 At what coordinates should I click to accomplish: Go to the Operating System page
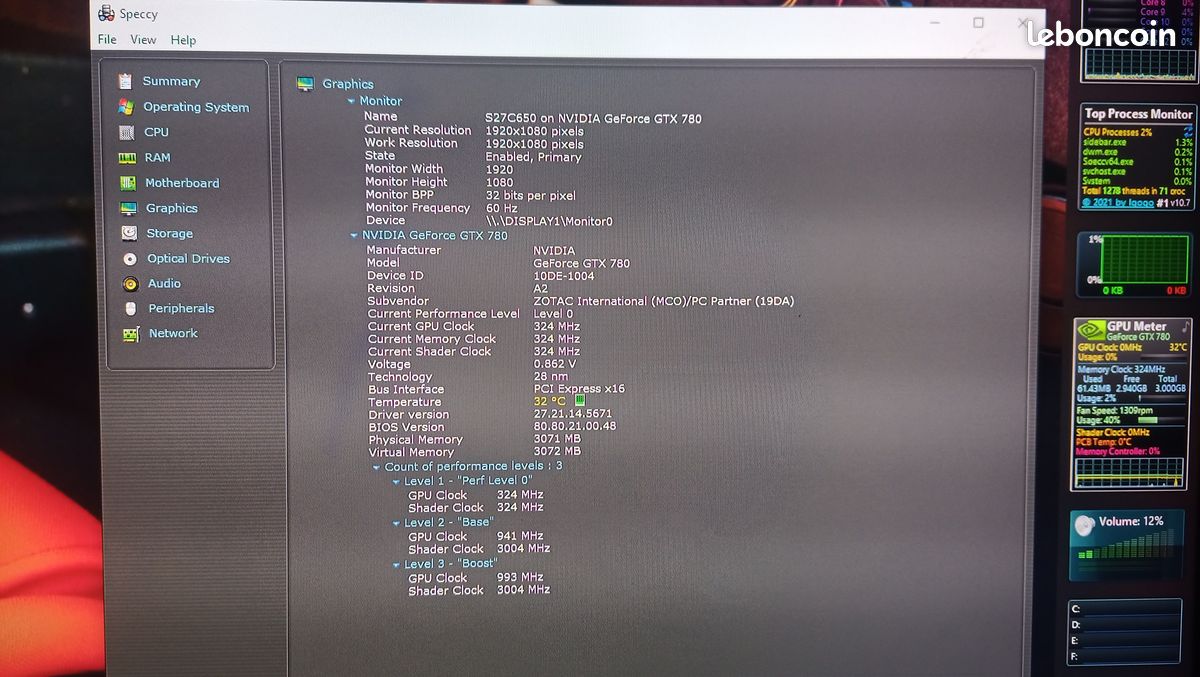[196, 107]
